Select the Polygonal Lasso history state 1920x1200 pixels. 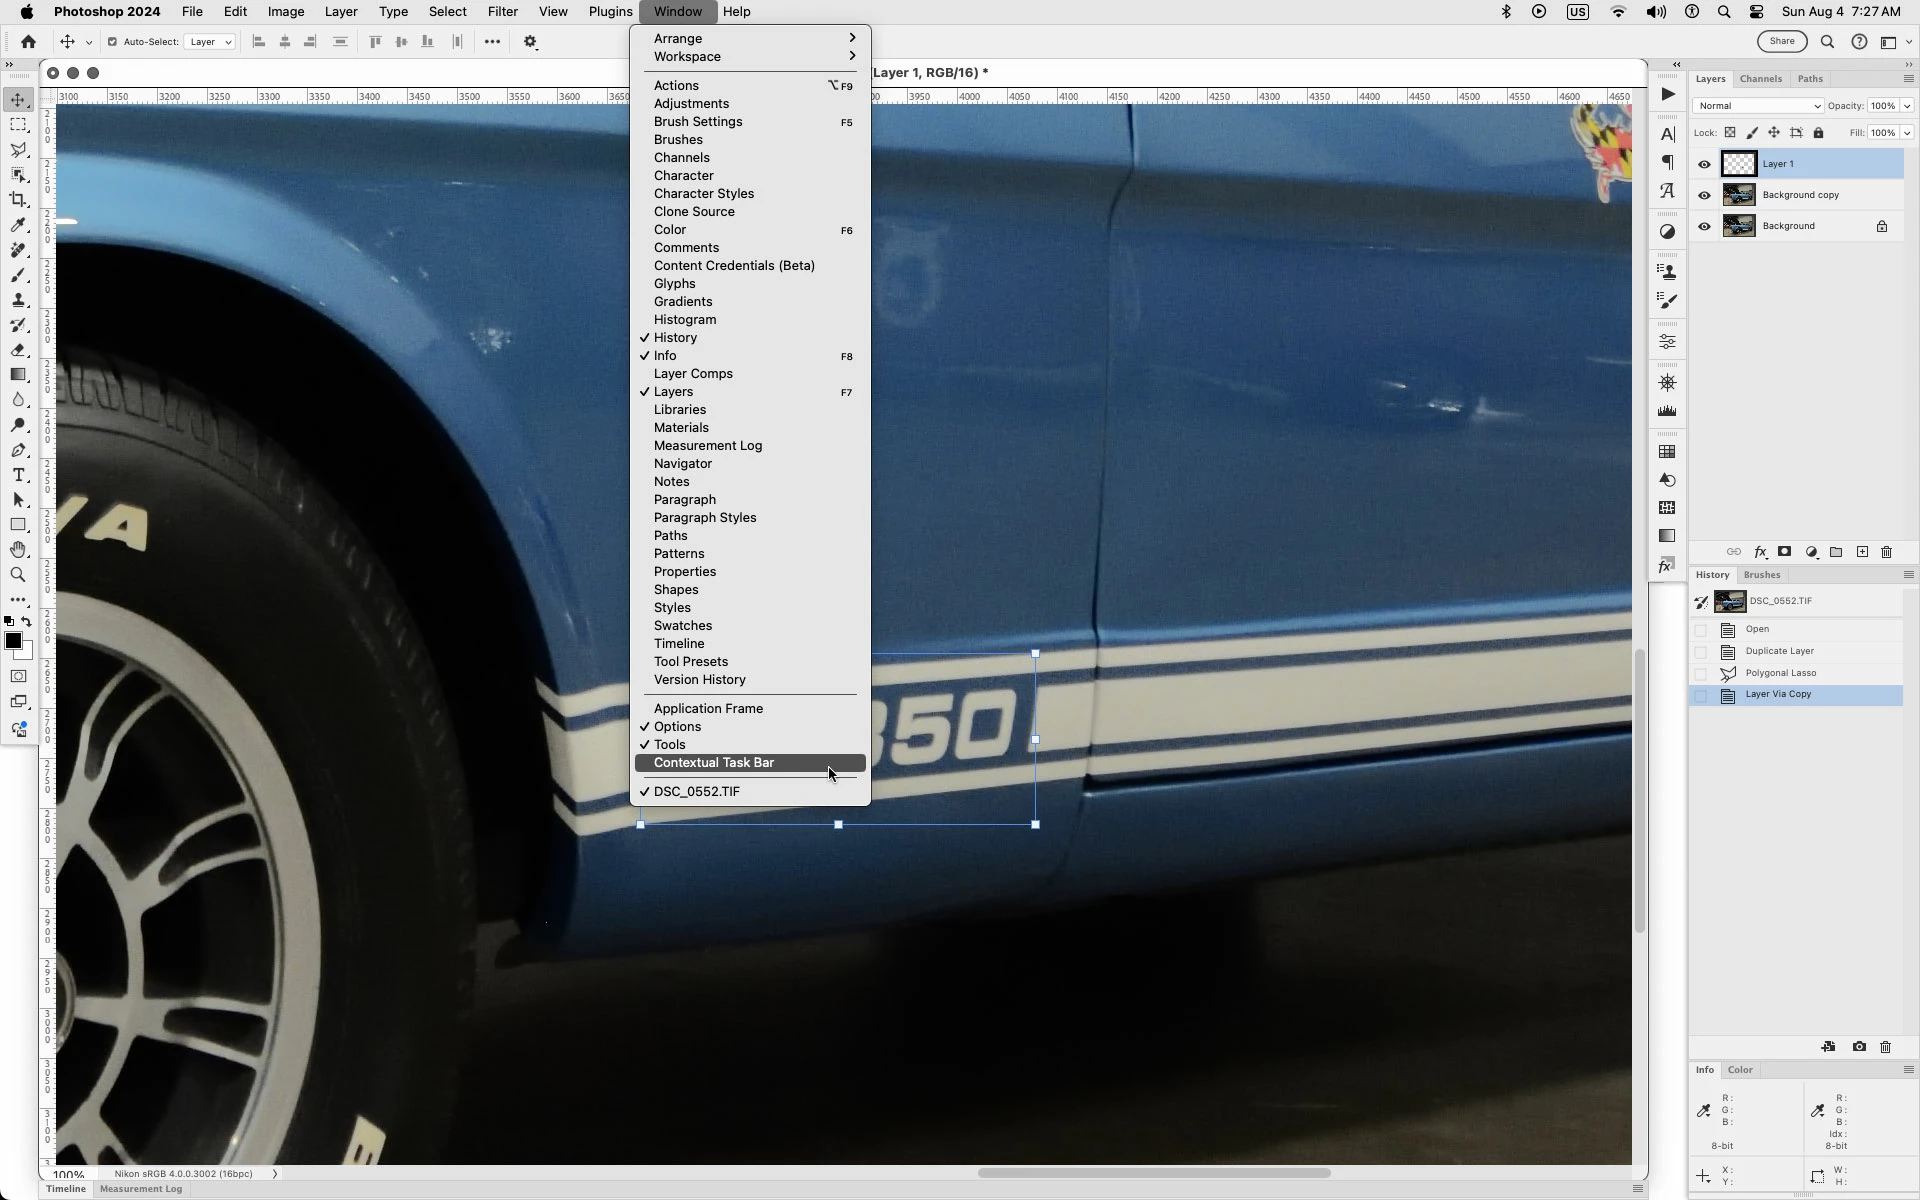coord(1780,673)
